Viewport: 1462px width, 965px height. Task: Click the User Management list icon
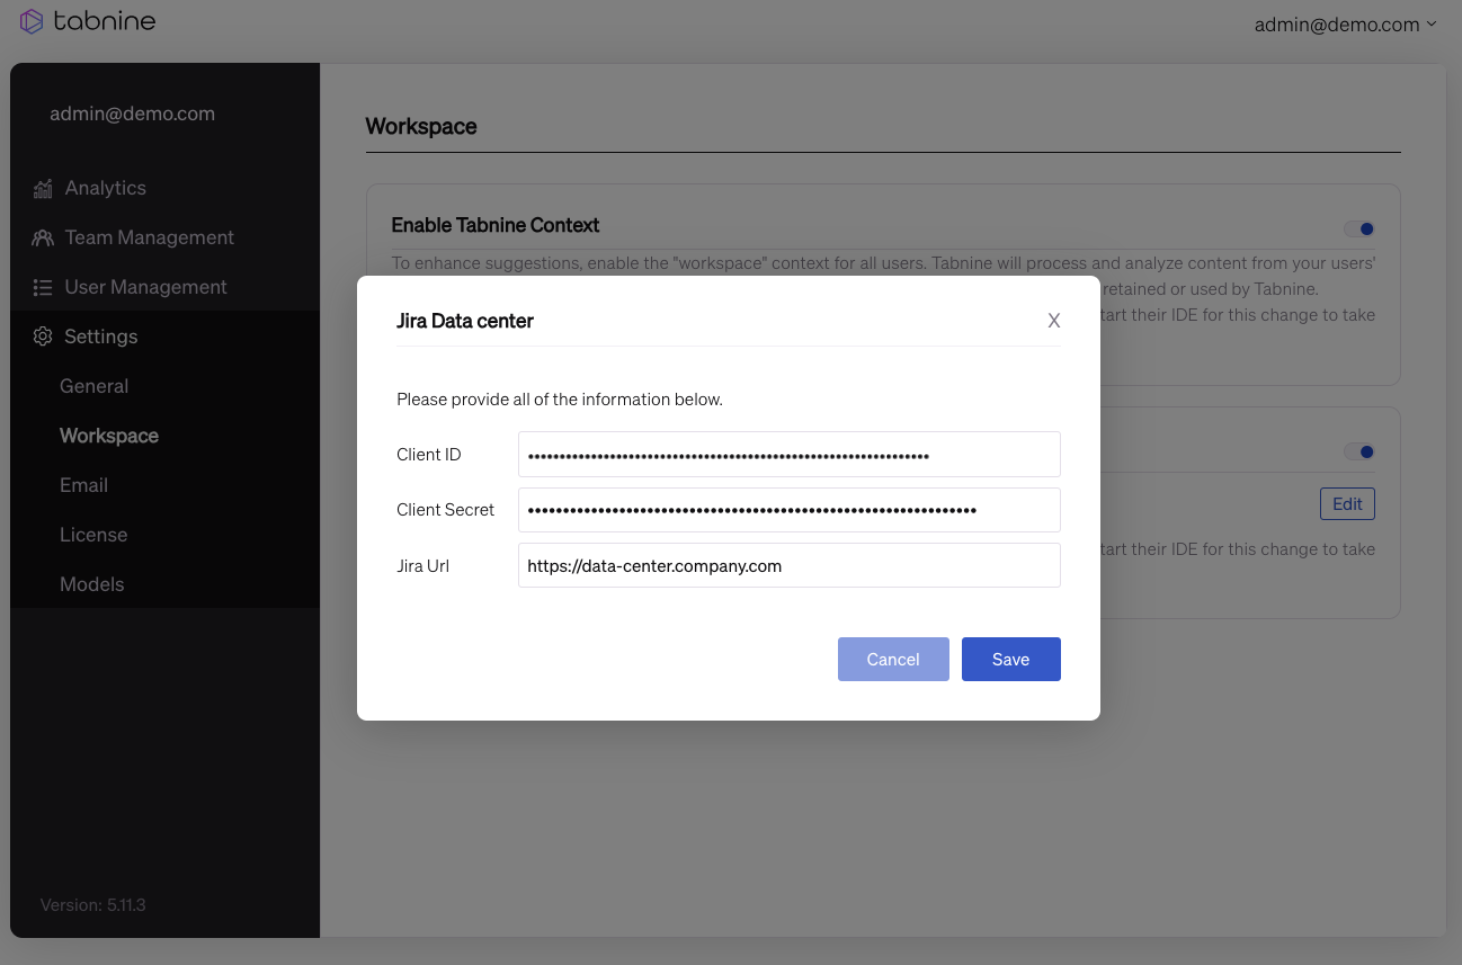[43, 288]
